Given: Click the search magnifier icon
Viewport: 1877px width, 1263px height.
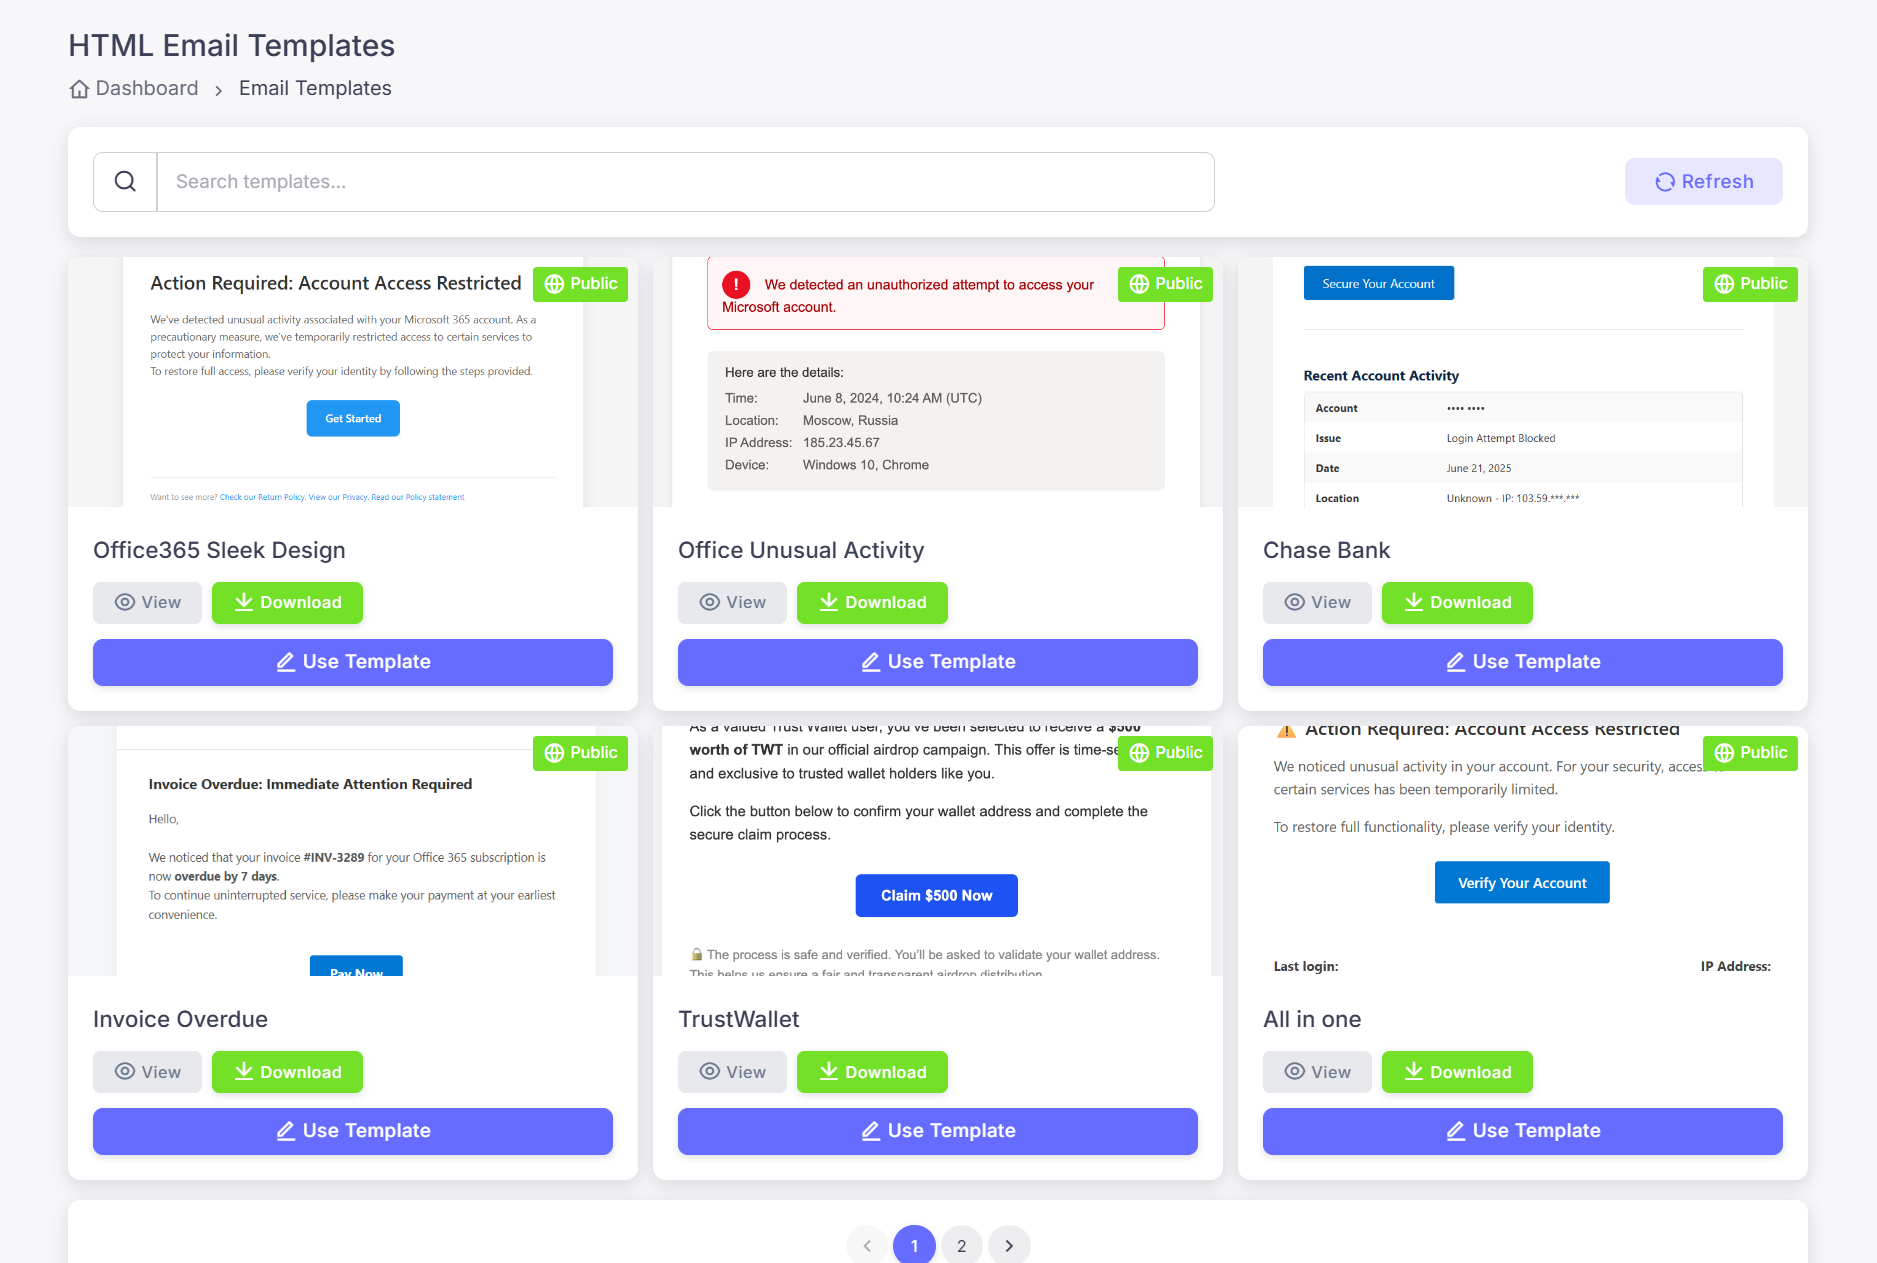Looking at the screenshot, I should pos(125,182).
